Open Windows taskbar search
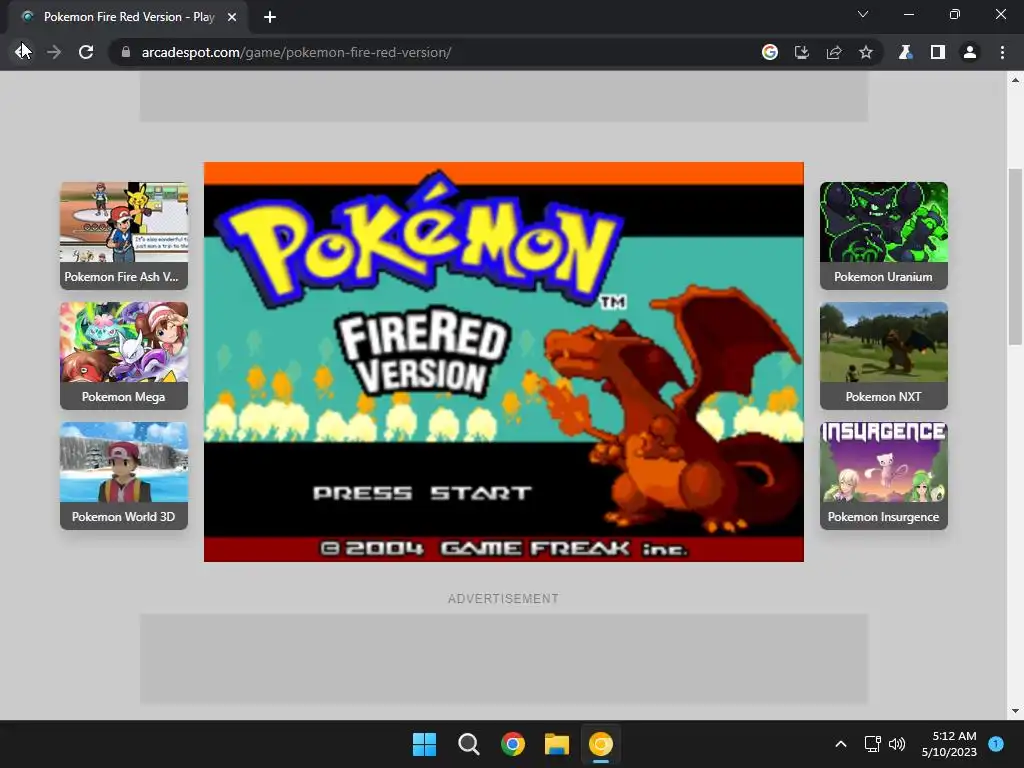The height and width of the screenshot is (768, 1024). pos(469,744)
